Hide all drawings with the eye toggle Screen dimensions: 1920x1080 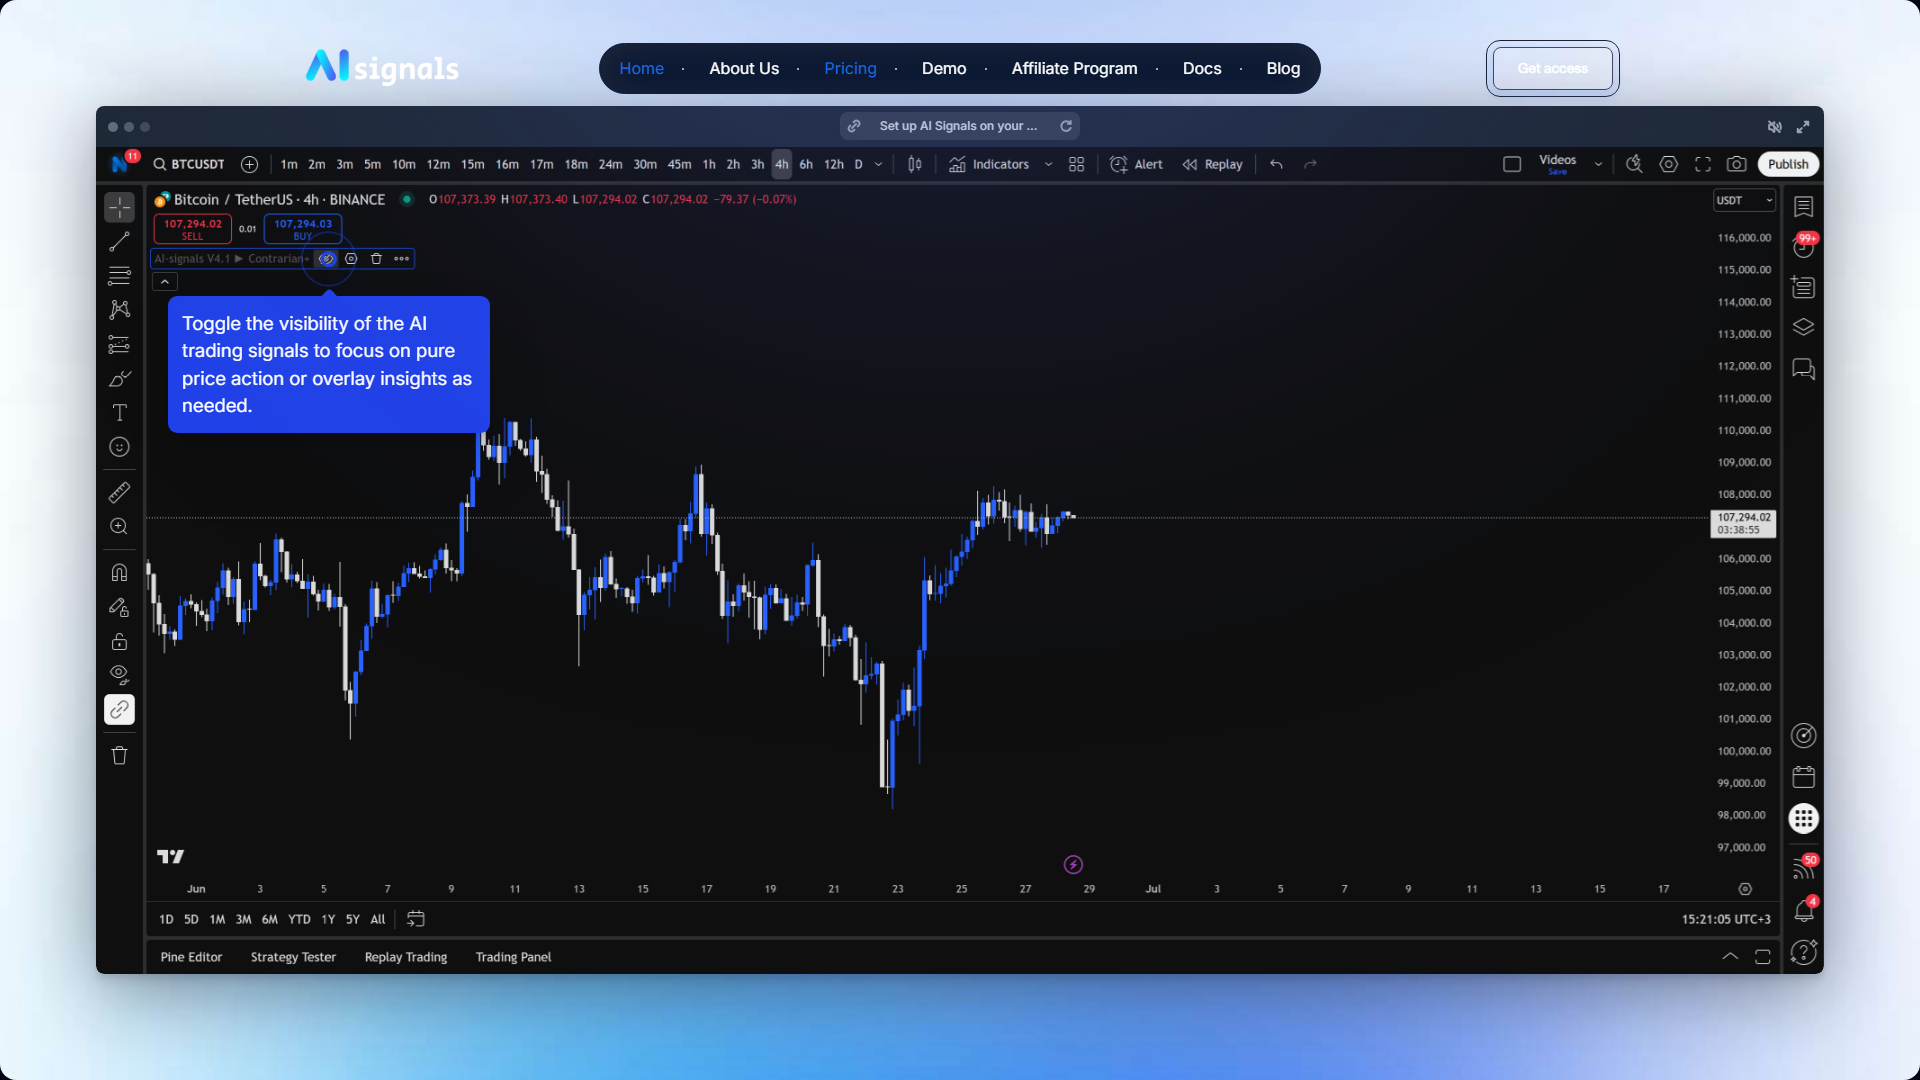pos(119,674)
